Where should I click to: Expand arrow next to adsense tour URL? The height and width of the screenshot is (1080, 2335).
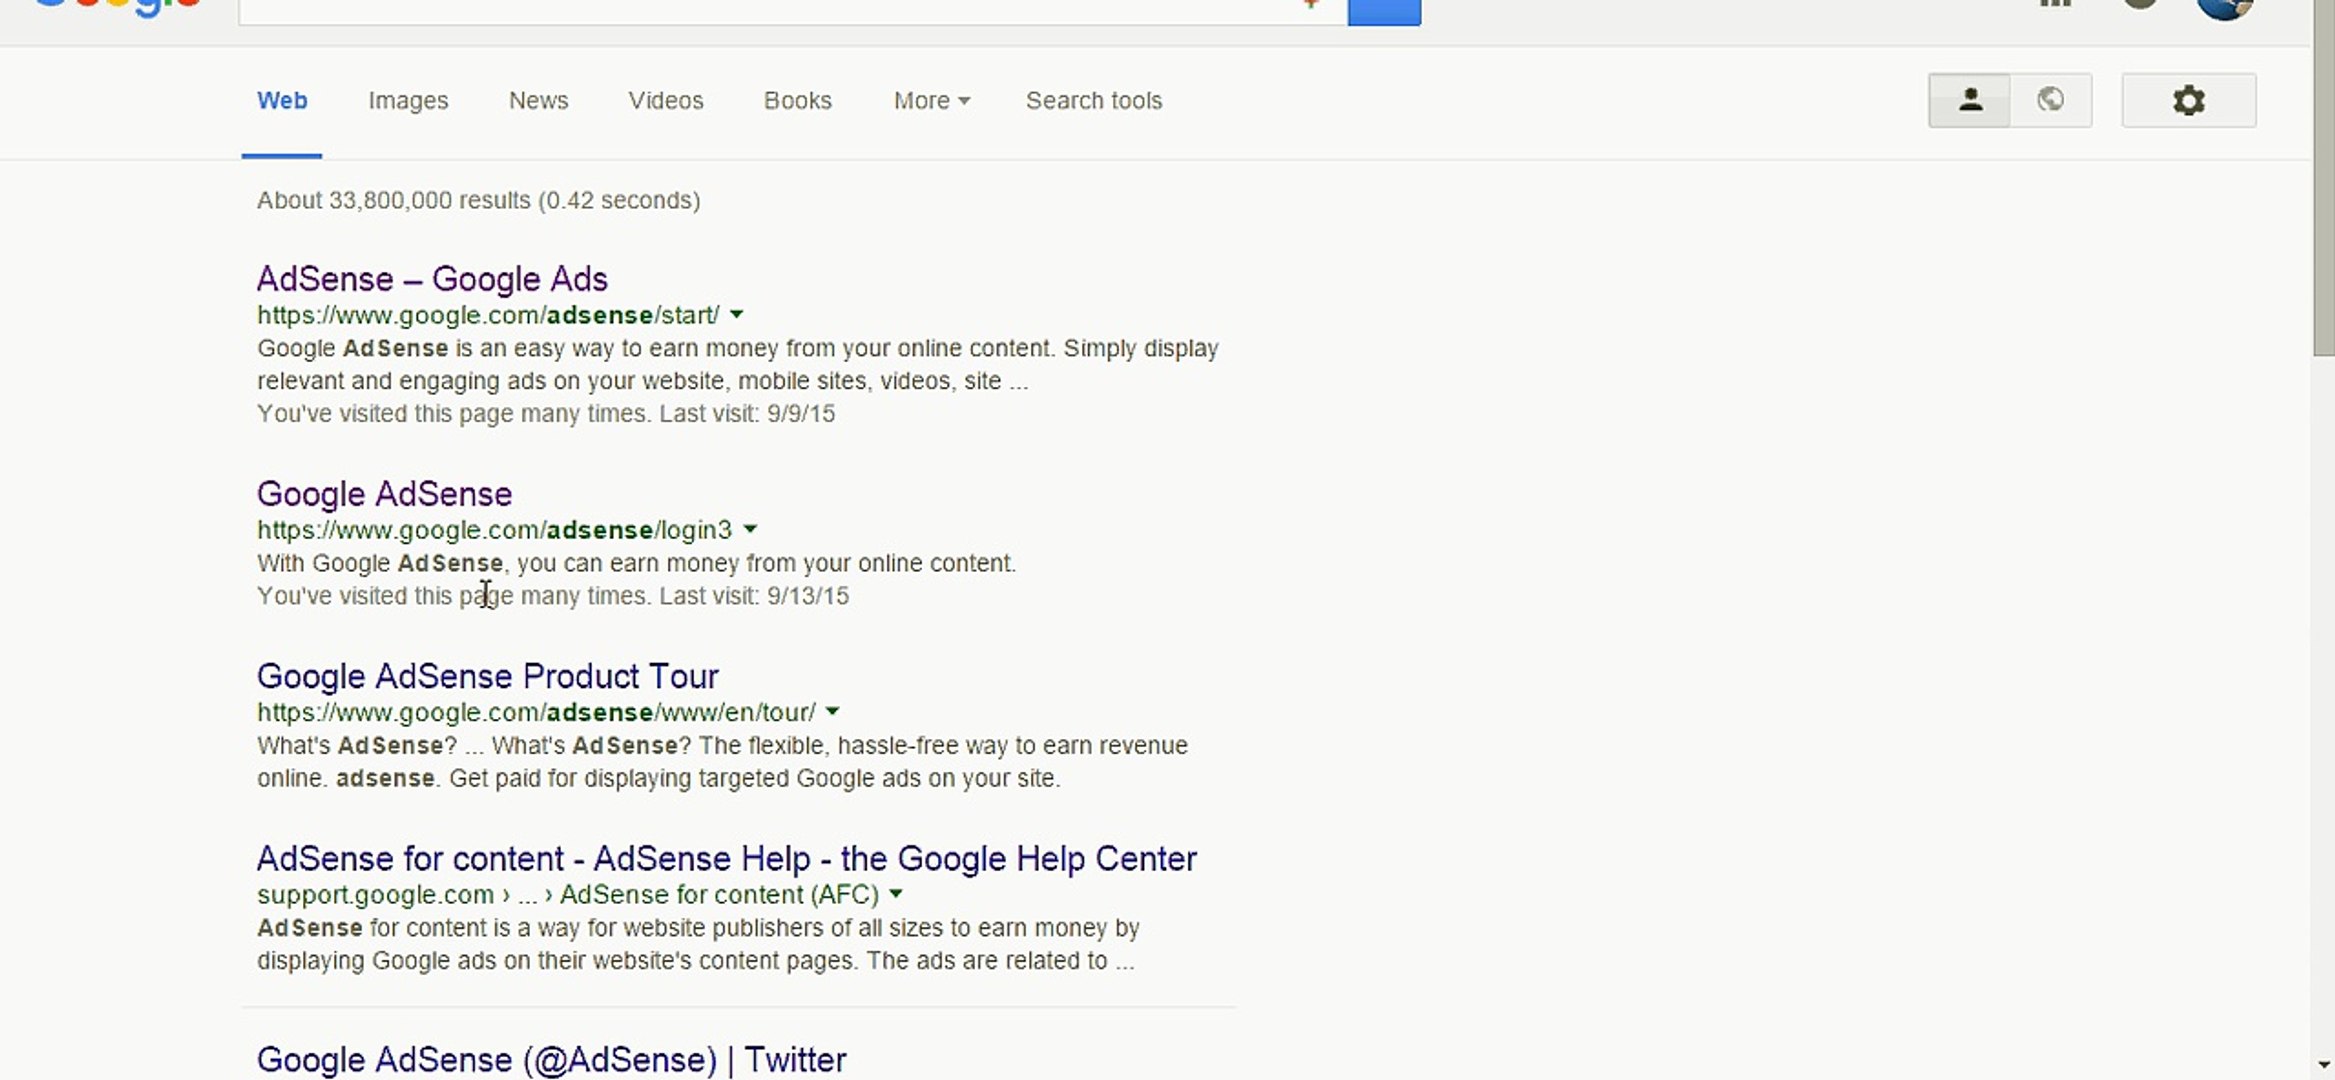coord(833,712)
